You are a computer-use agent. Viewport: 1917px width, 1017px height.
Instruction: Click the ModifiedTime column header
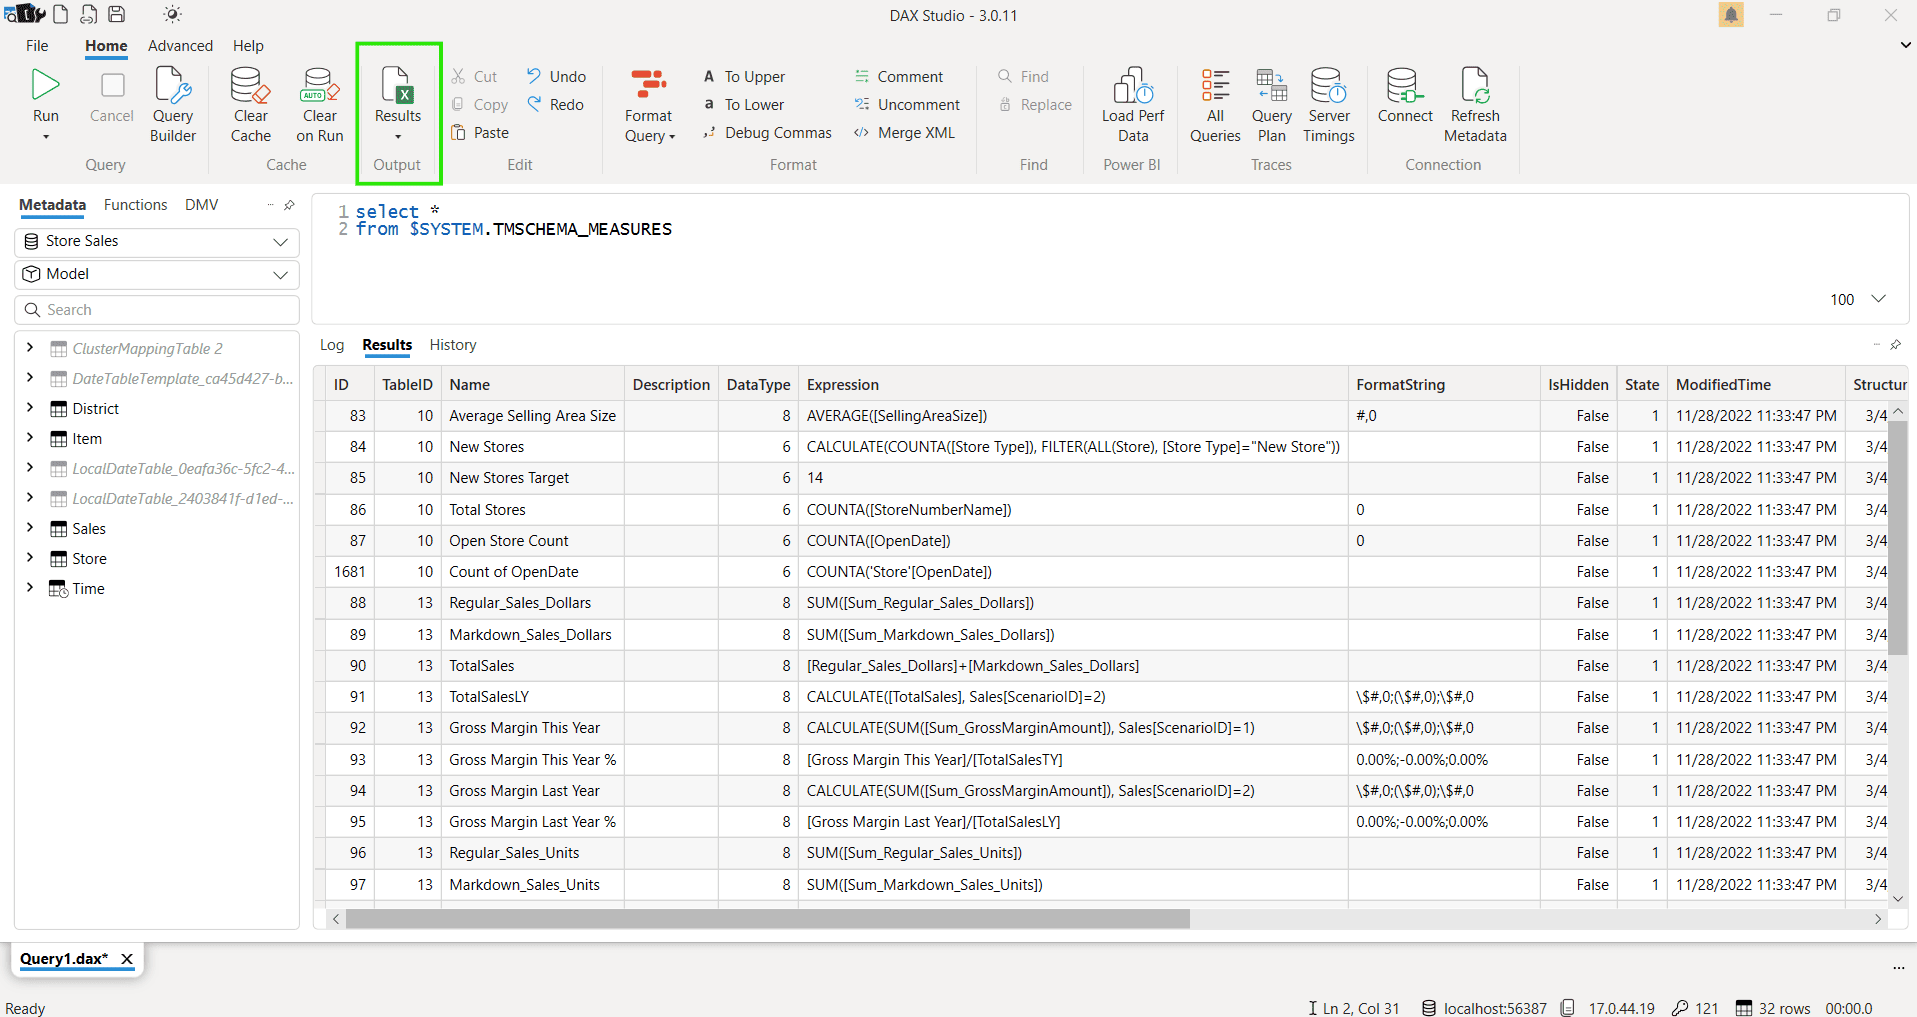(x=1756, y=385)
